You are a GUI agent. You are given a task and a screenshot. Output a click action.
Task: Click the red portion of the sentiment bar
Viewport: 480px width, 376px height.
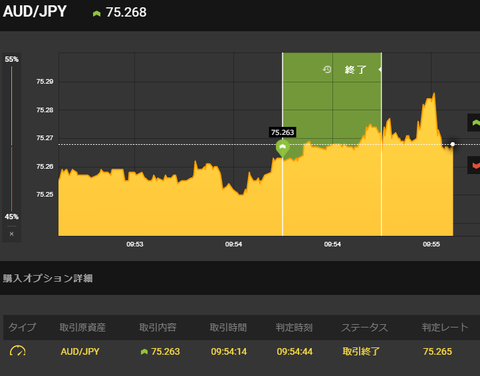(x=12, y=179)
